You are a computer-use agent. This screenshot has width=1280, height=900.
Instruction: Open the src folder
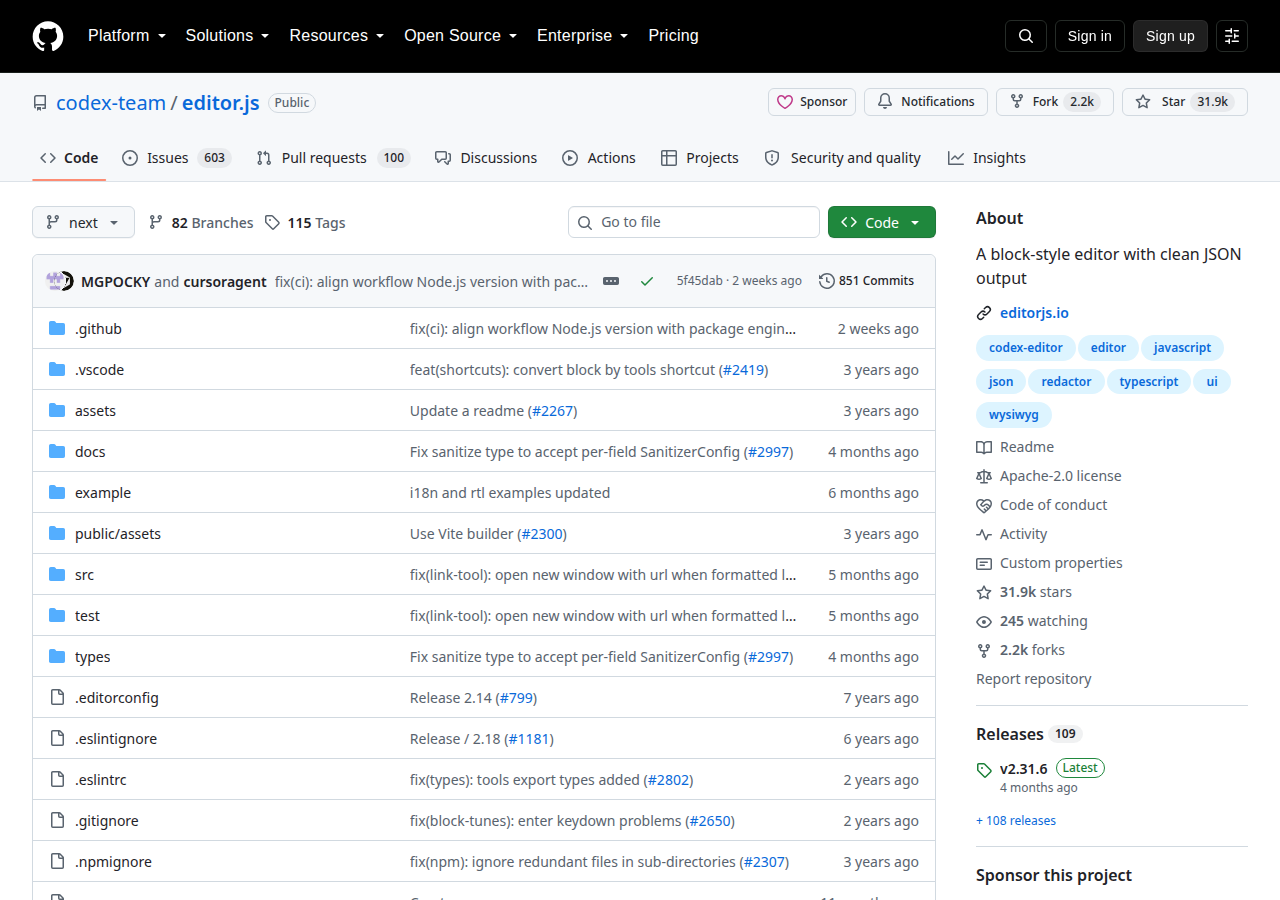click(x=84, y=575)
